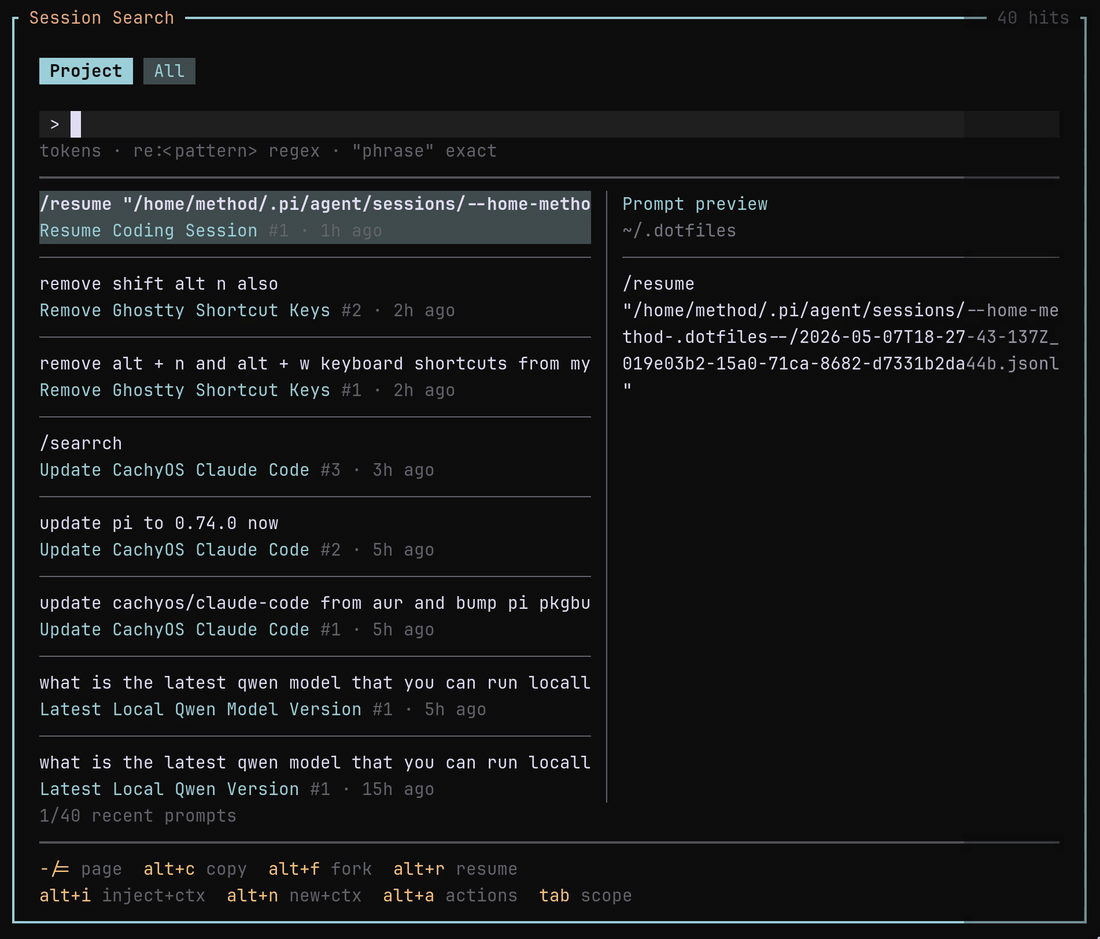1100x939 pixels.
Task: Open 'Remove Ghostty Shortcut Keys #1' session
Action: [x=247, y=391]
